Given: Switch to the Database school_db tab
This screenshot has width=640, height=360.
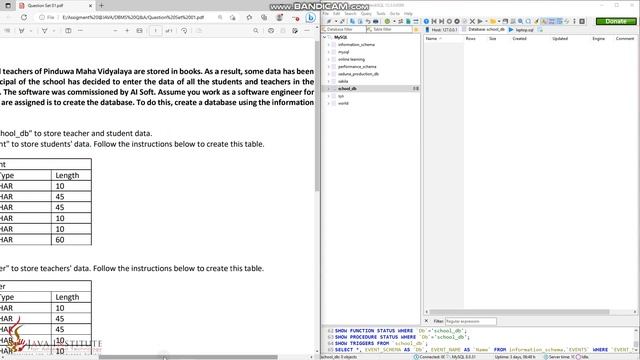Looking at the screenshot, I should 483,29.
